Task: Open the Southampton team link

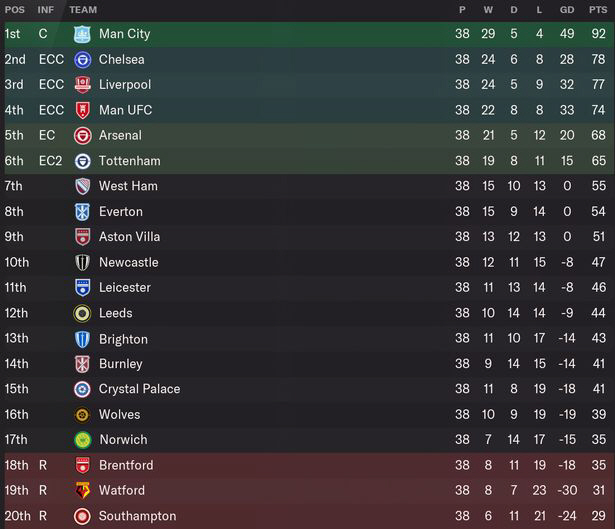Action: tap(138, 516)
